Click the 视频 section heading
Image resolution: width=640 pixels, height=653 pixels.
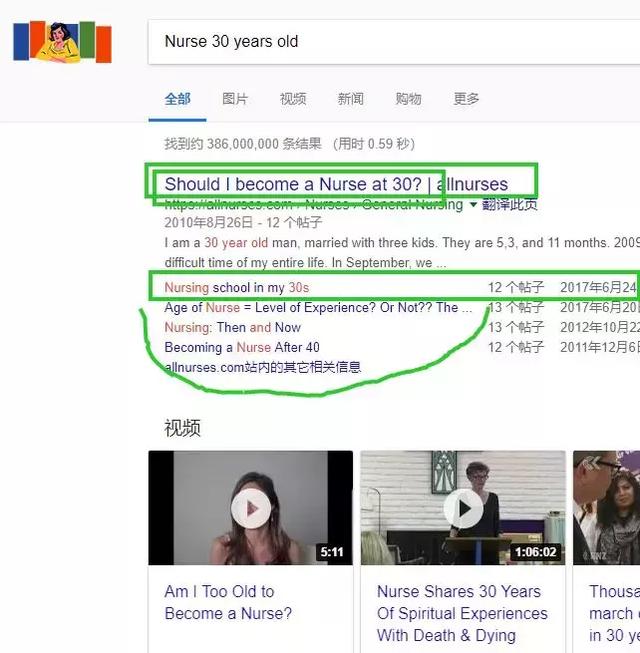pos(182,428)
